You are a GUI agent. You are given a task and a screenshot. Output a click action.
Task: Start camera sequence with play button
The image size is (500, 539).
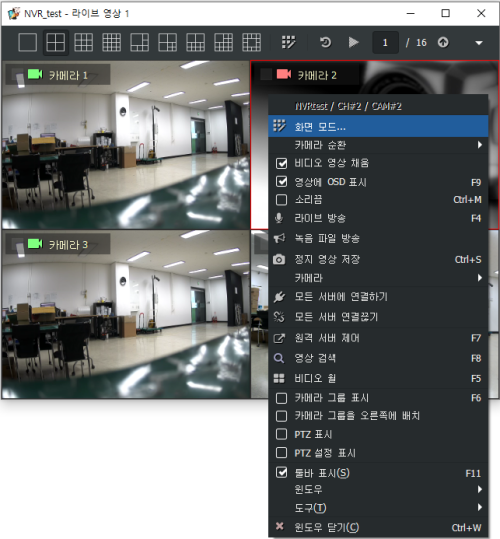[353, 43]
